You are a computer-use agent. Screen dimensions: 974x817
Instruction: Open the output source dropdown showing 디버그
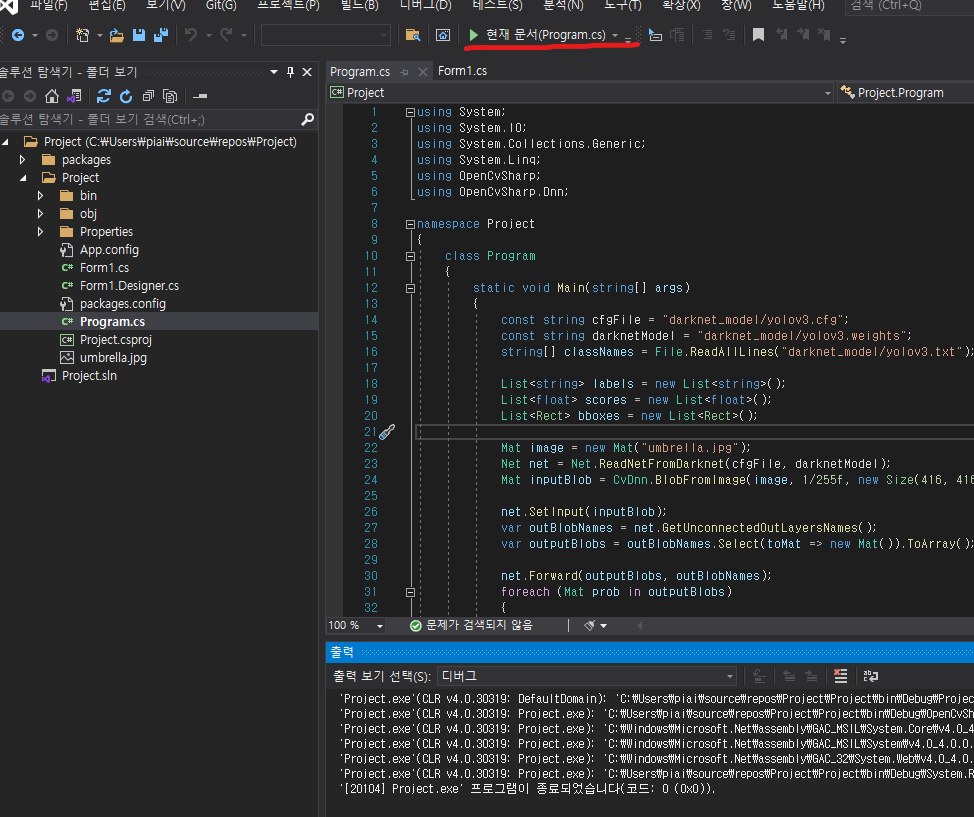coord(587,677)
